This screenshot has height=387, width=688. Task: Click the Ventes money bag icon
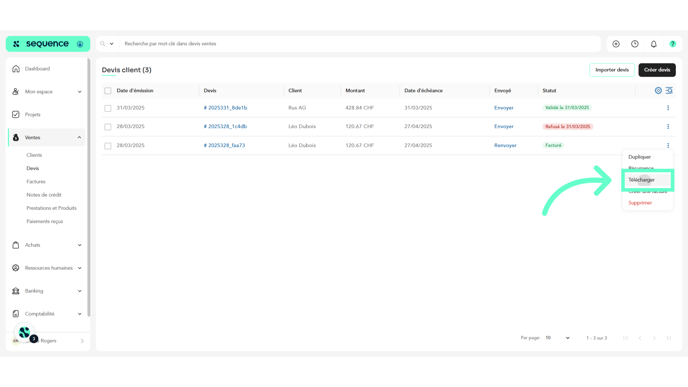(16, 137)
